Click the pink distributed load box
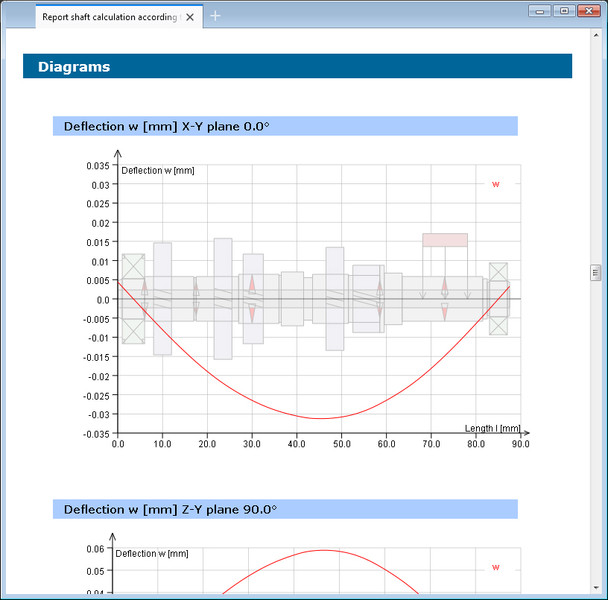Viewport: 608px width, 600px height. 444,240
